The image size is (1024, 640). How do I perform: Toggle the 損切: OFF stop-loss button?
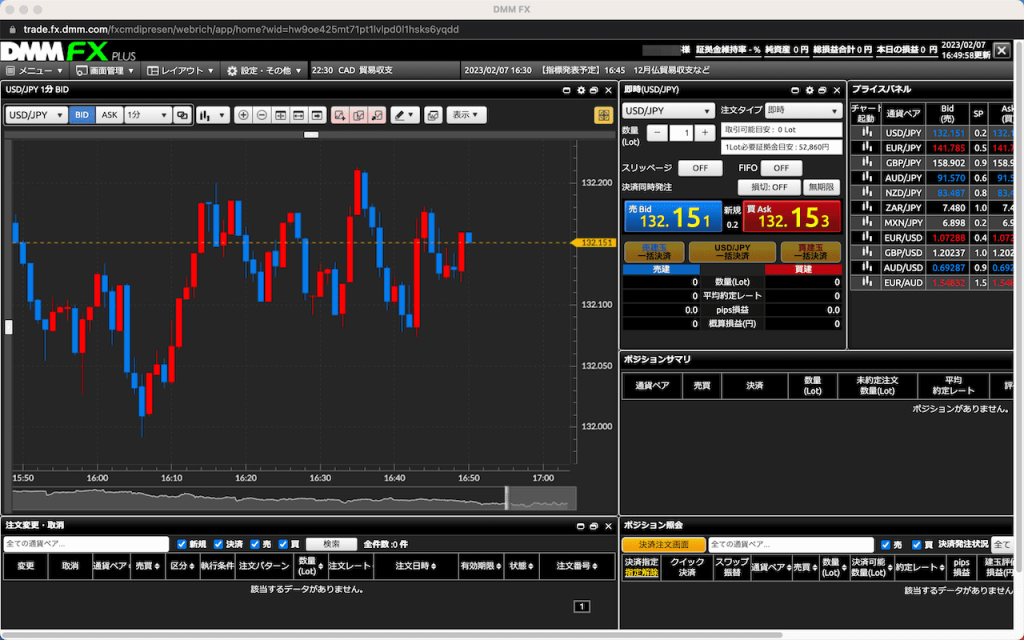[x=769, y=187]
